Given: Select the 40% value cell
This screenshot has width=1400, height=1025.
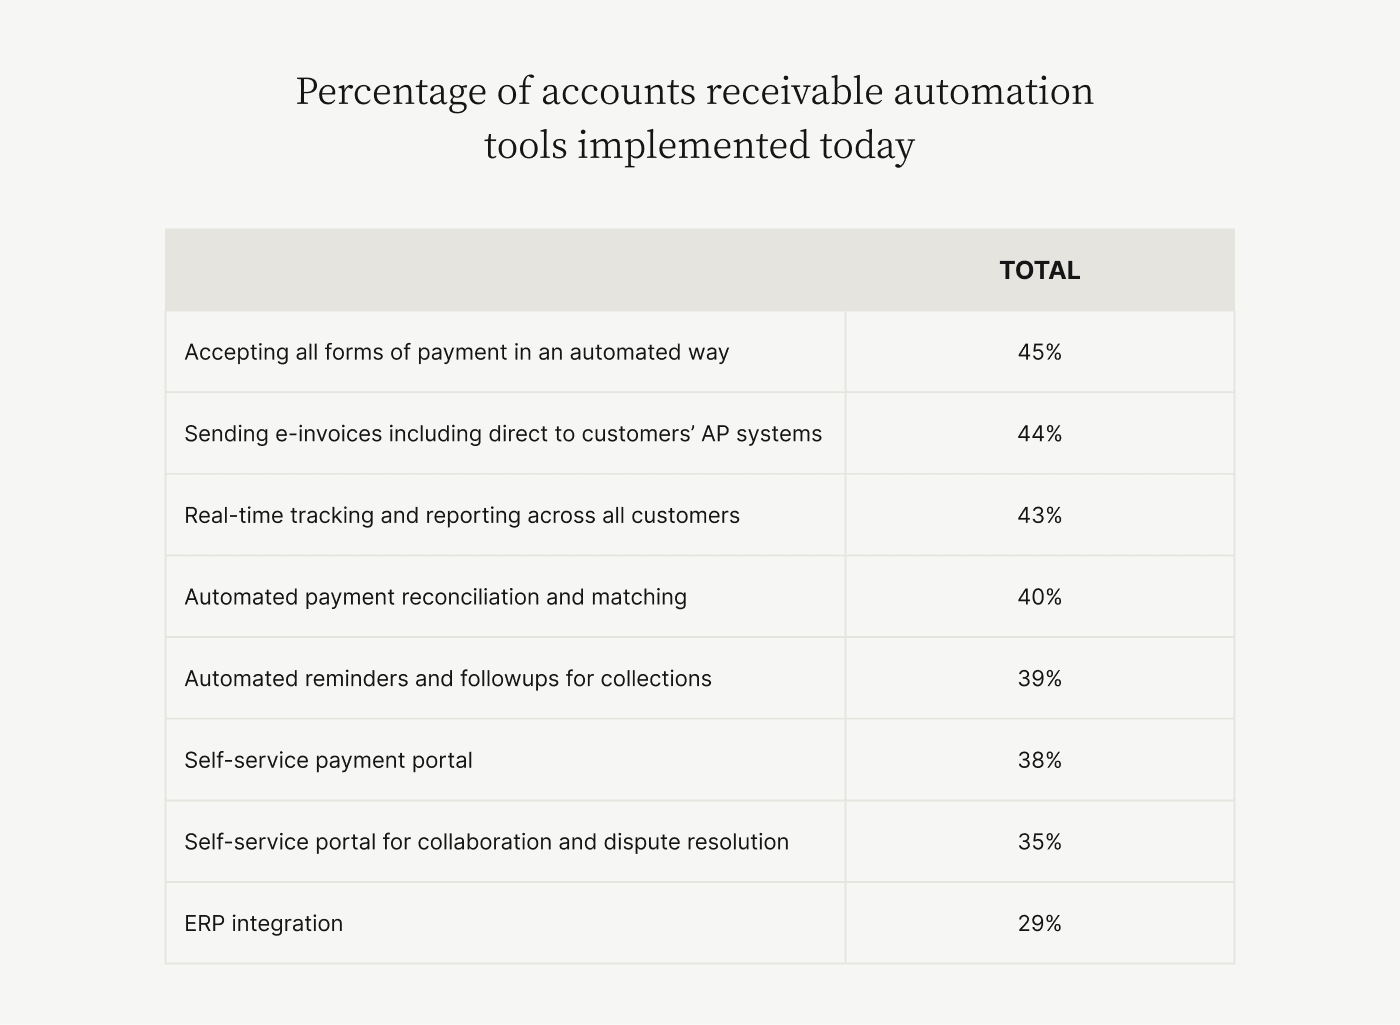Looking at the screenshot, I should pos(1039,597).
